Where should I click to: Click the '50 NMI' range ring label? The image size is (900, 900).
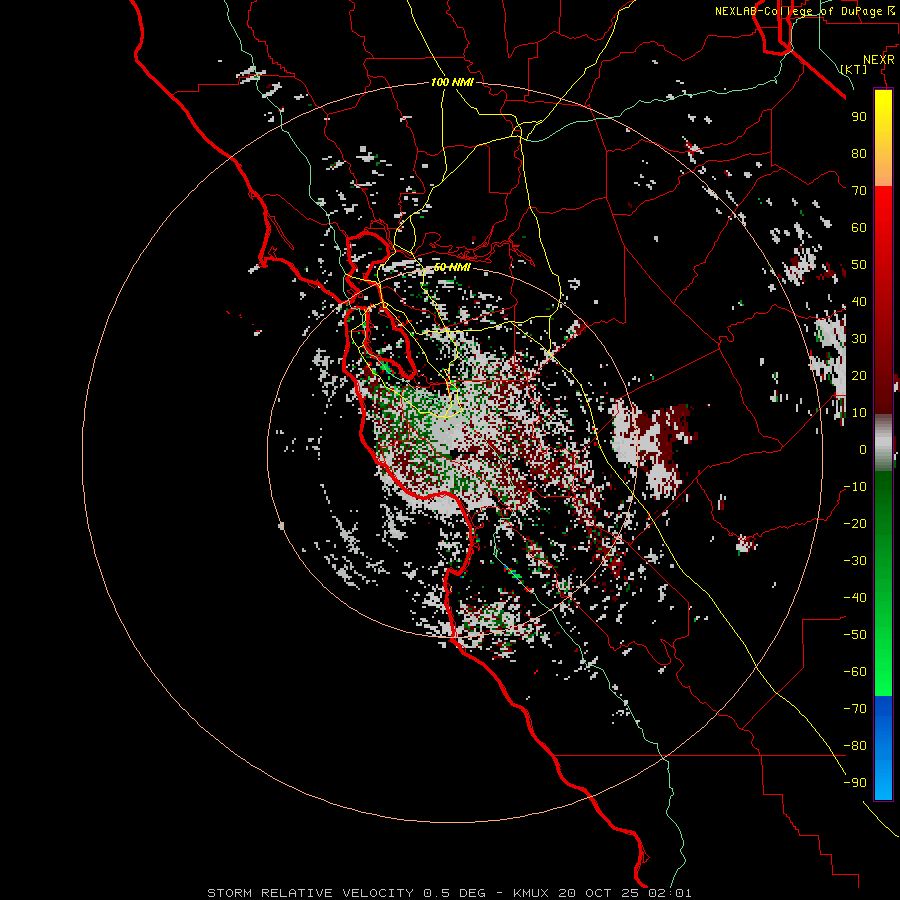pyautogui.click(x=452, y=267)
